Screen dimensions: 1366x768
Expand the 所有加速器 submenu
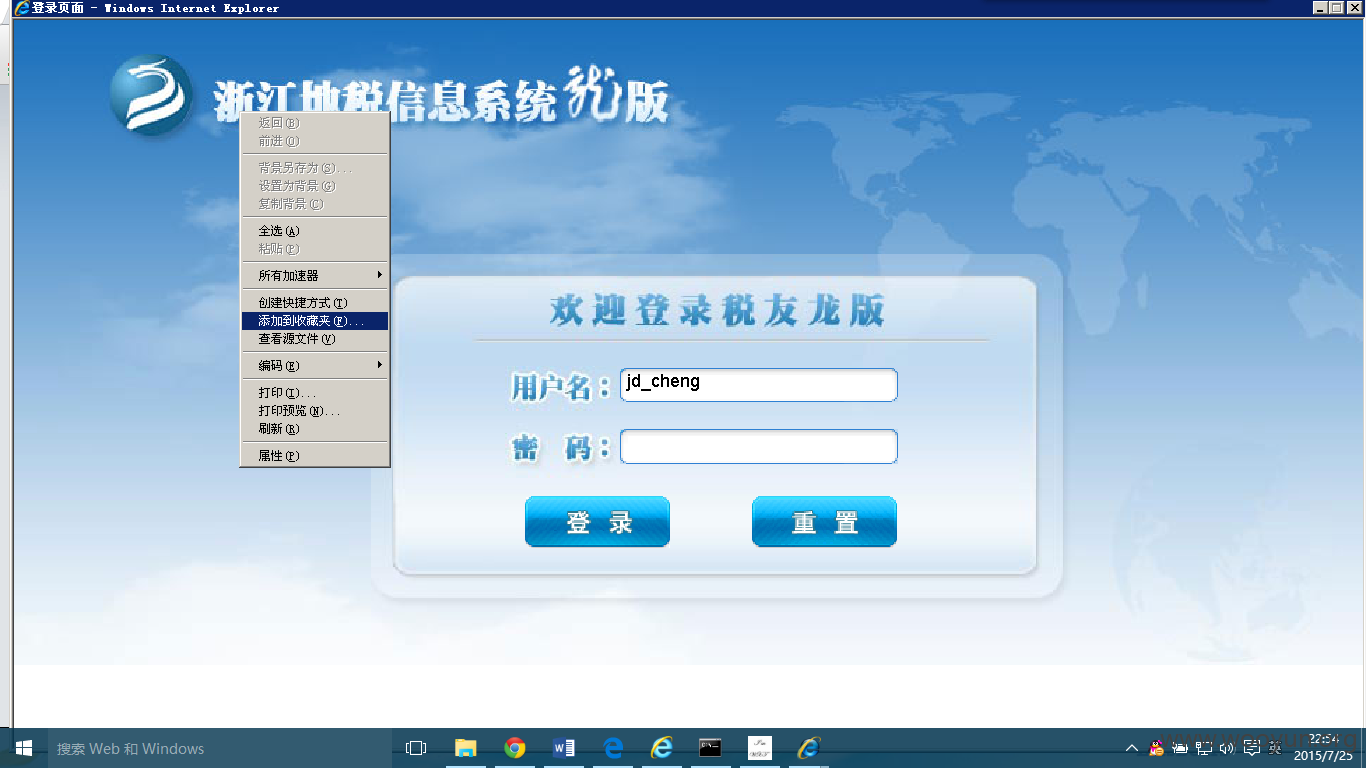click(314, 276)
